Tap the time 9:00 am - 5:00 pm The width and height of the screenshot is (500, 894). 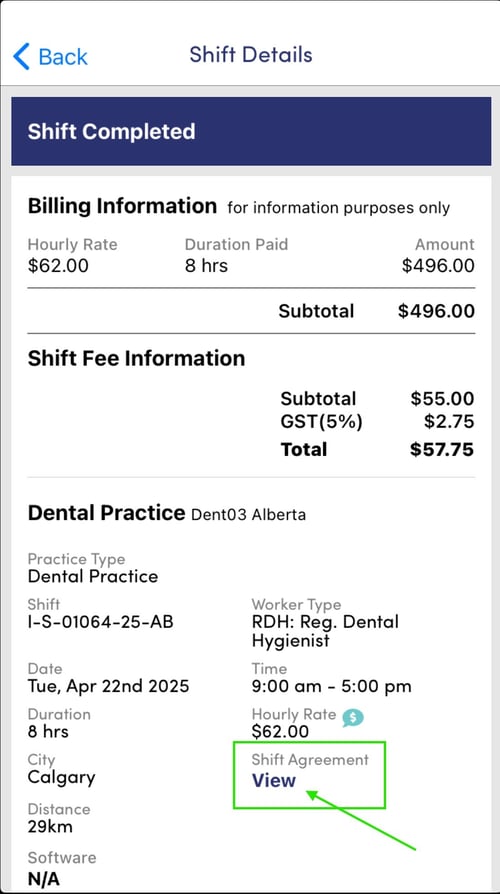[x=331, y=686]
